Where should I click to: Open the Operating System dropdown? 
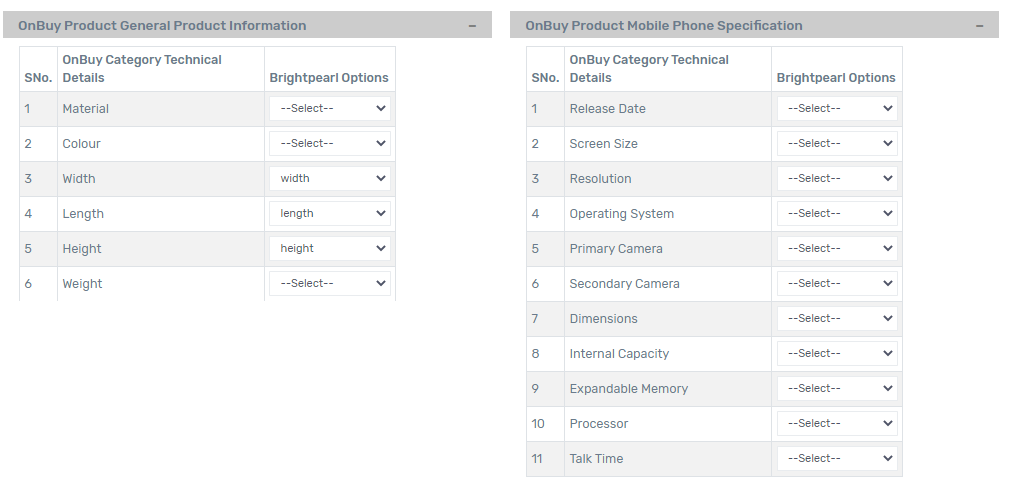pyautogui.click(x=837, y=214)
